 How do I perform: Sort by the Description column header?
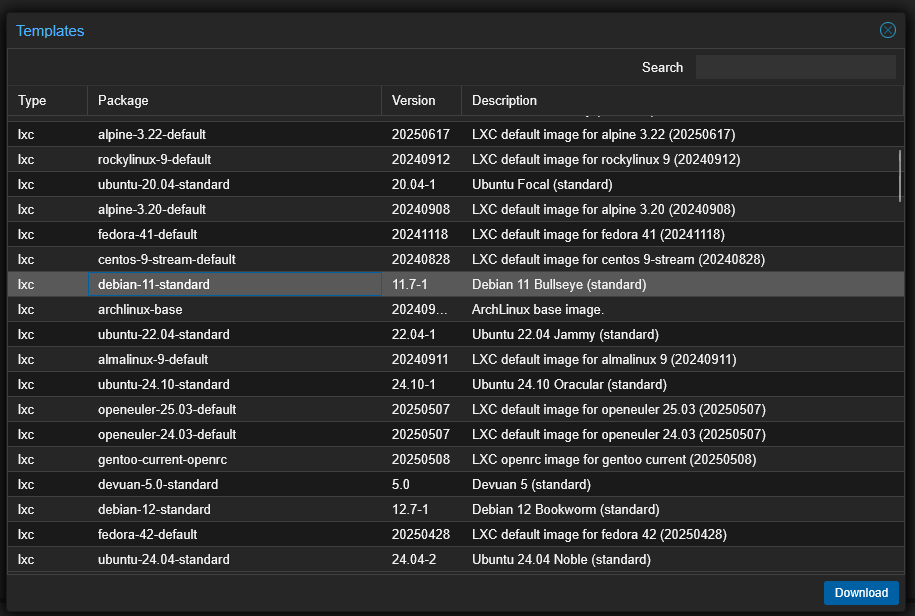(x=682, y=100)
